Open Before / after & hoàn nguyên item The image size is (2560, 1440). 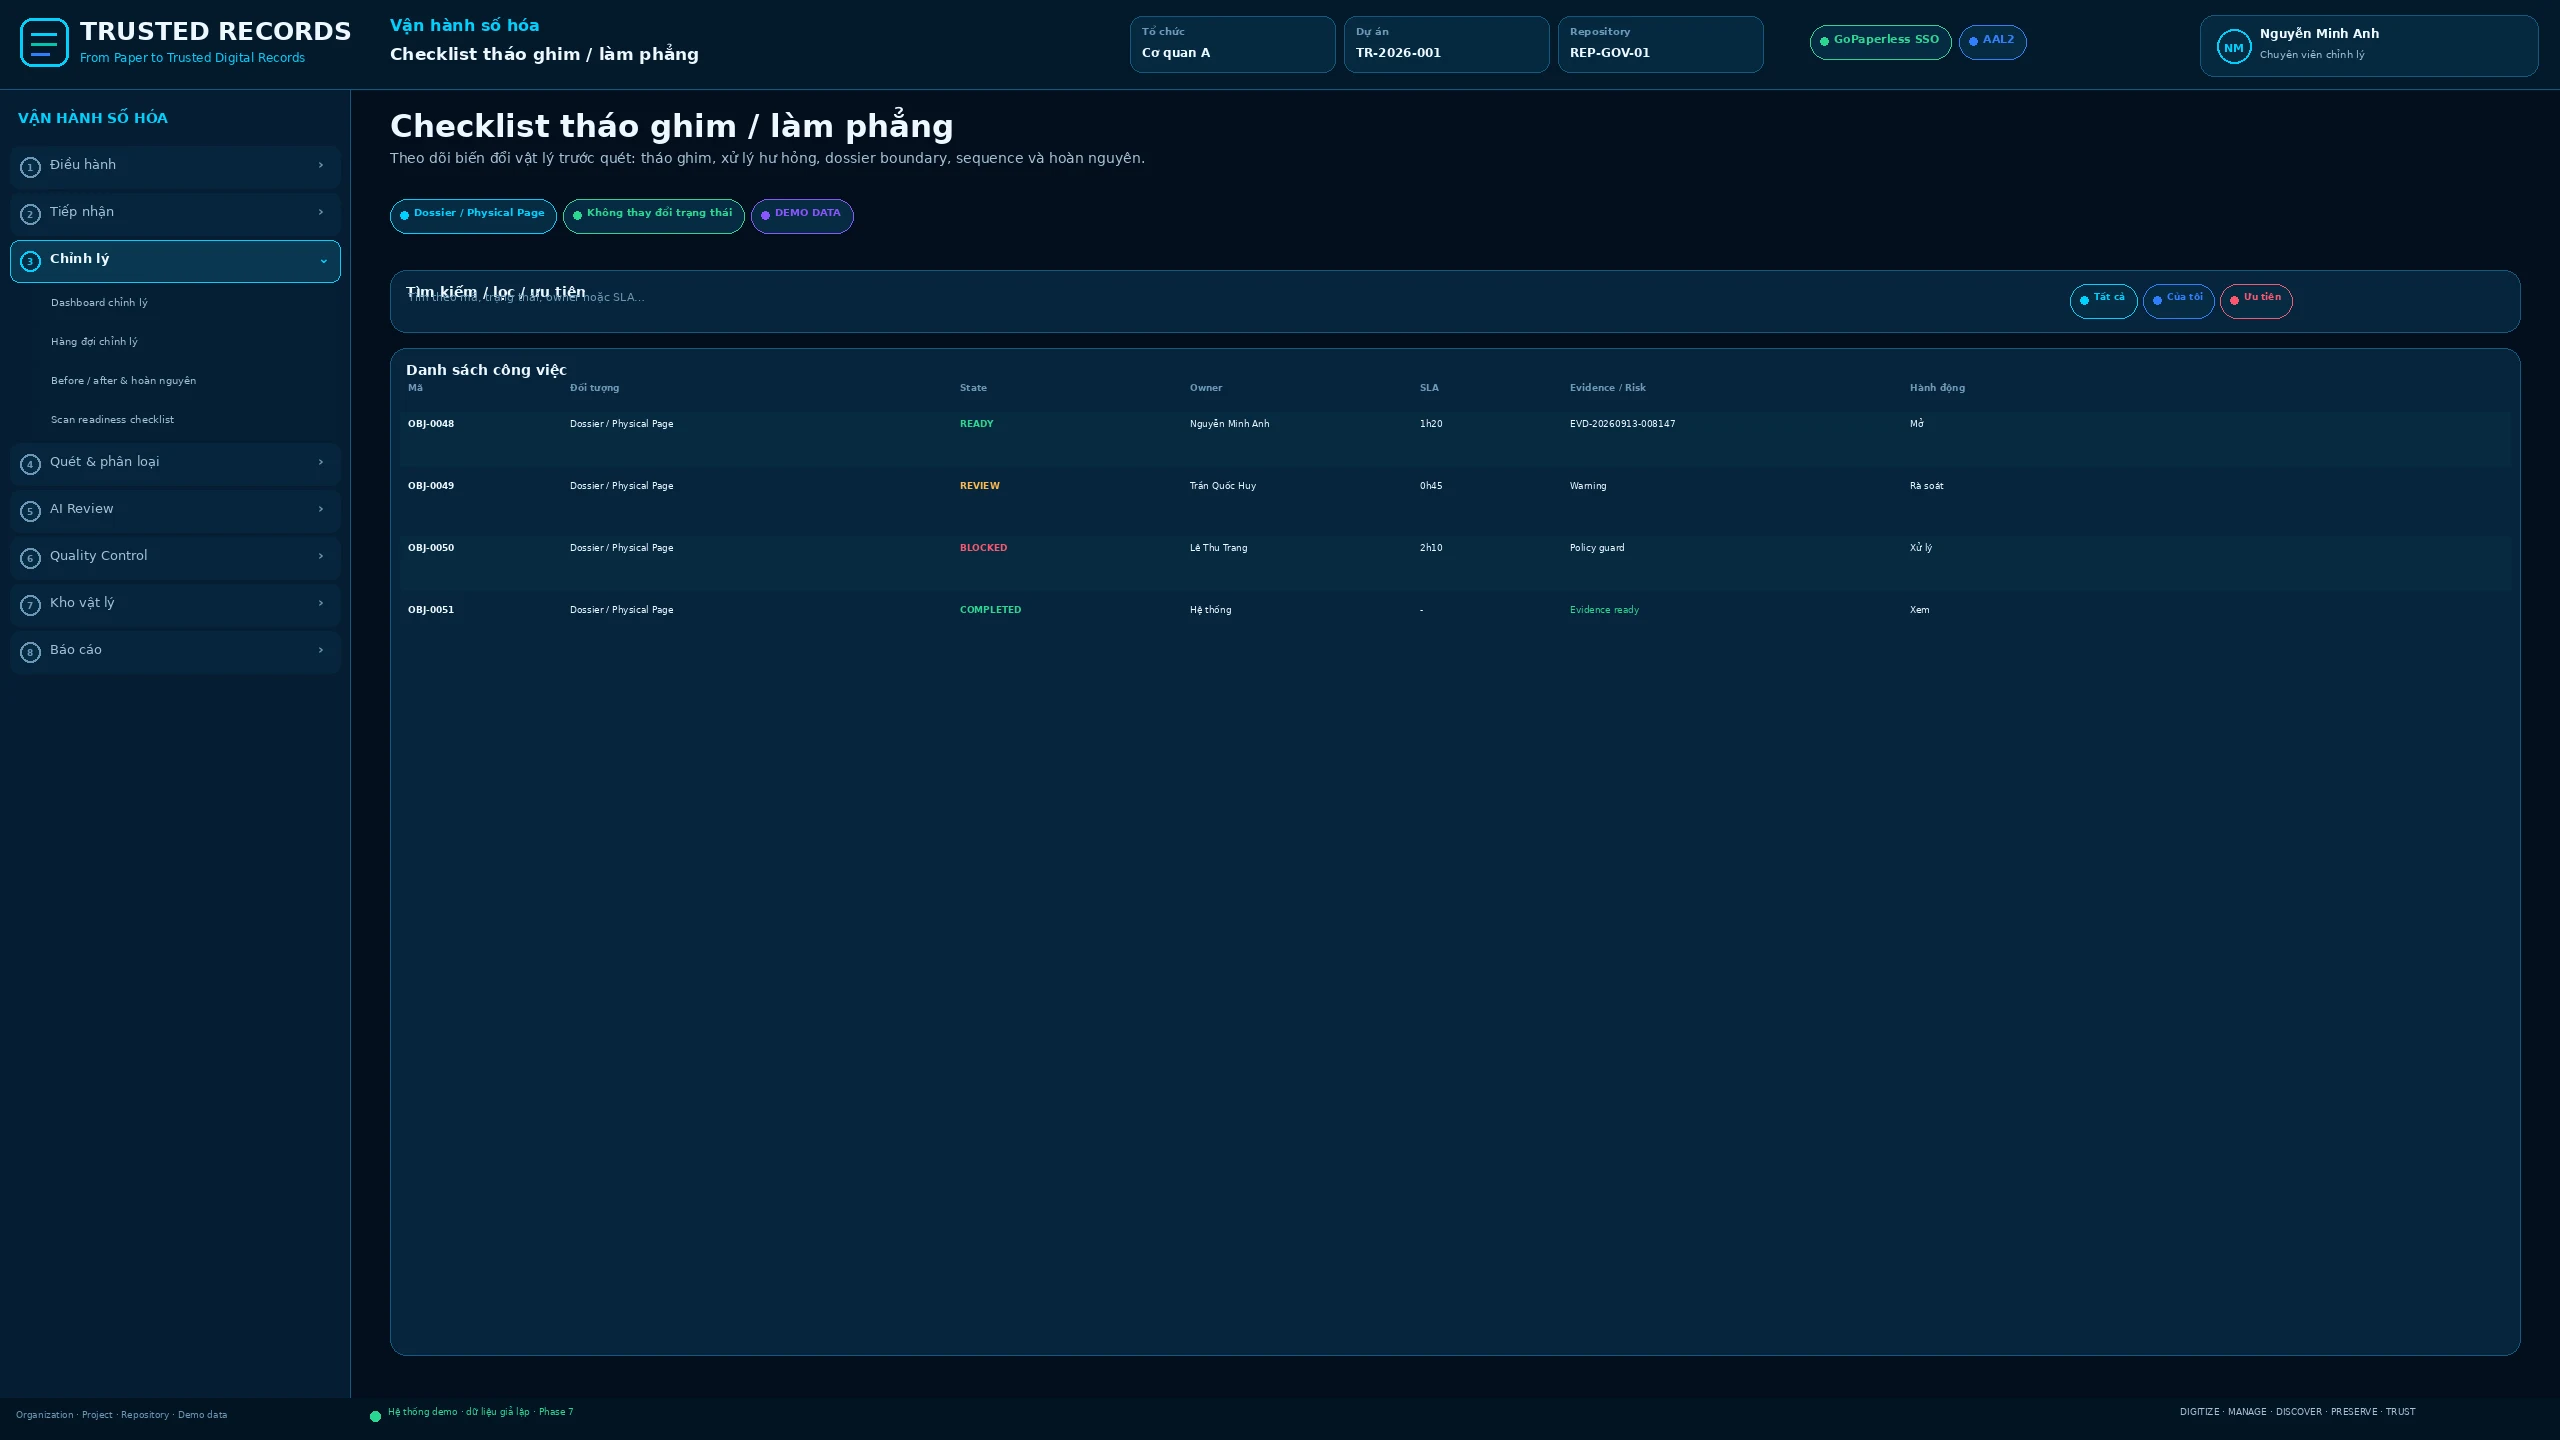click(x=123, y=380)
